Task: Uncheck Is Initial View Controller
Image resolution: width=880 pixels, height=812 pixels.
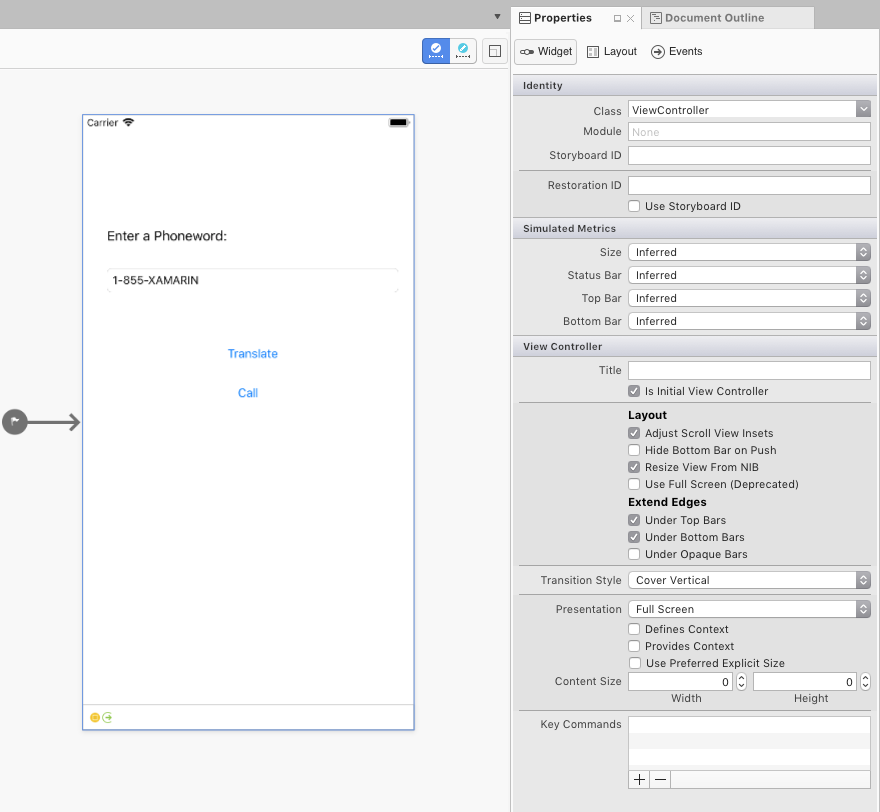Action: (x=633, y=391)
